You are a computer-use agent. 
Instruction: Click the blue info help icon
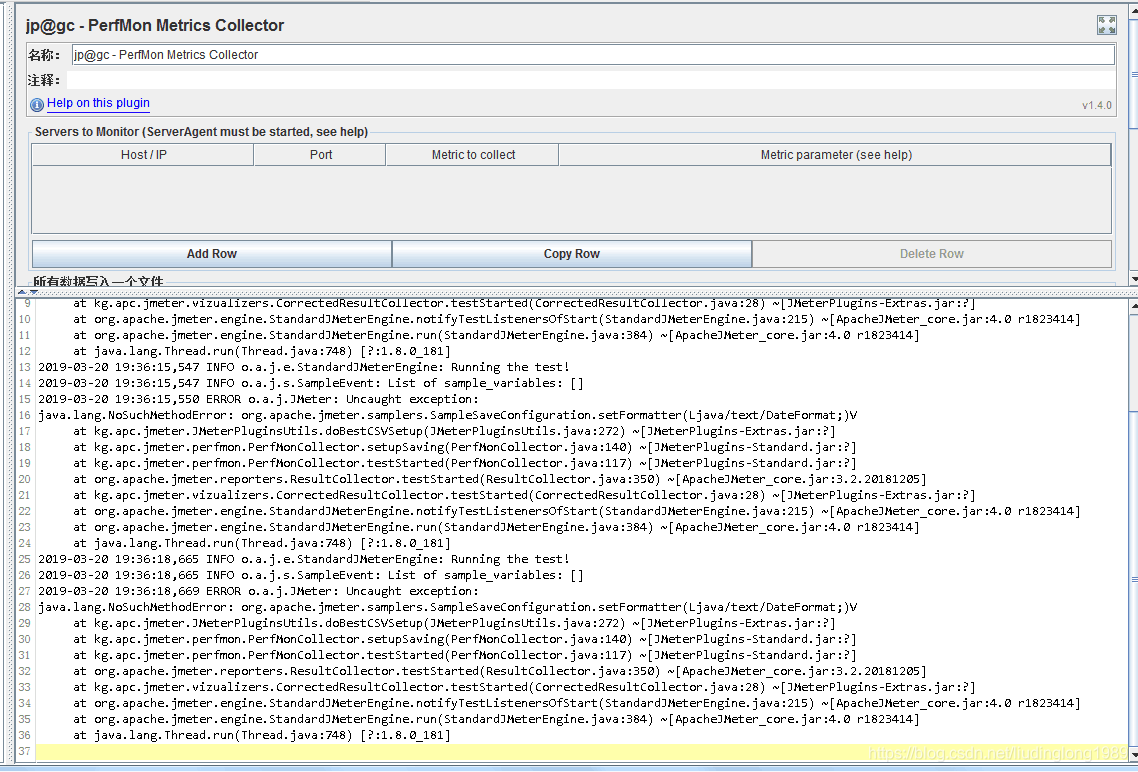pos(37,104)
